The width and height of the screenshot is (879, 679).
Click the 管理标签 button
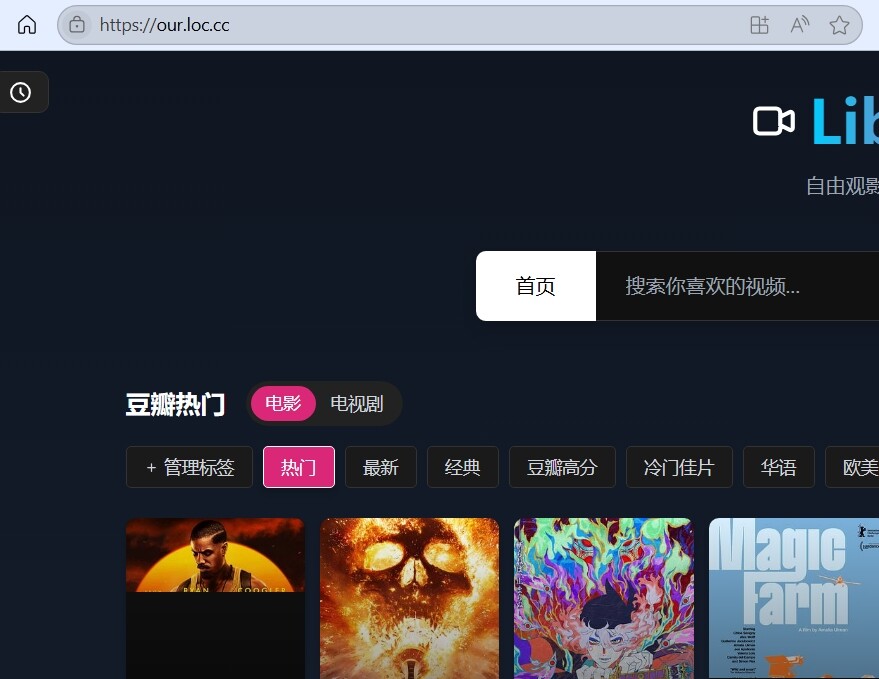[189, 467]
